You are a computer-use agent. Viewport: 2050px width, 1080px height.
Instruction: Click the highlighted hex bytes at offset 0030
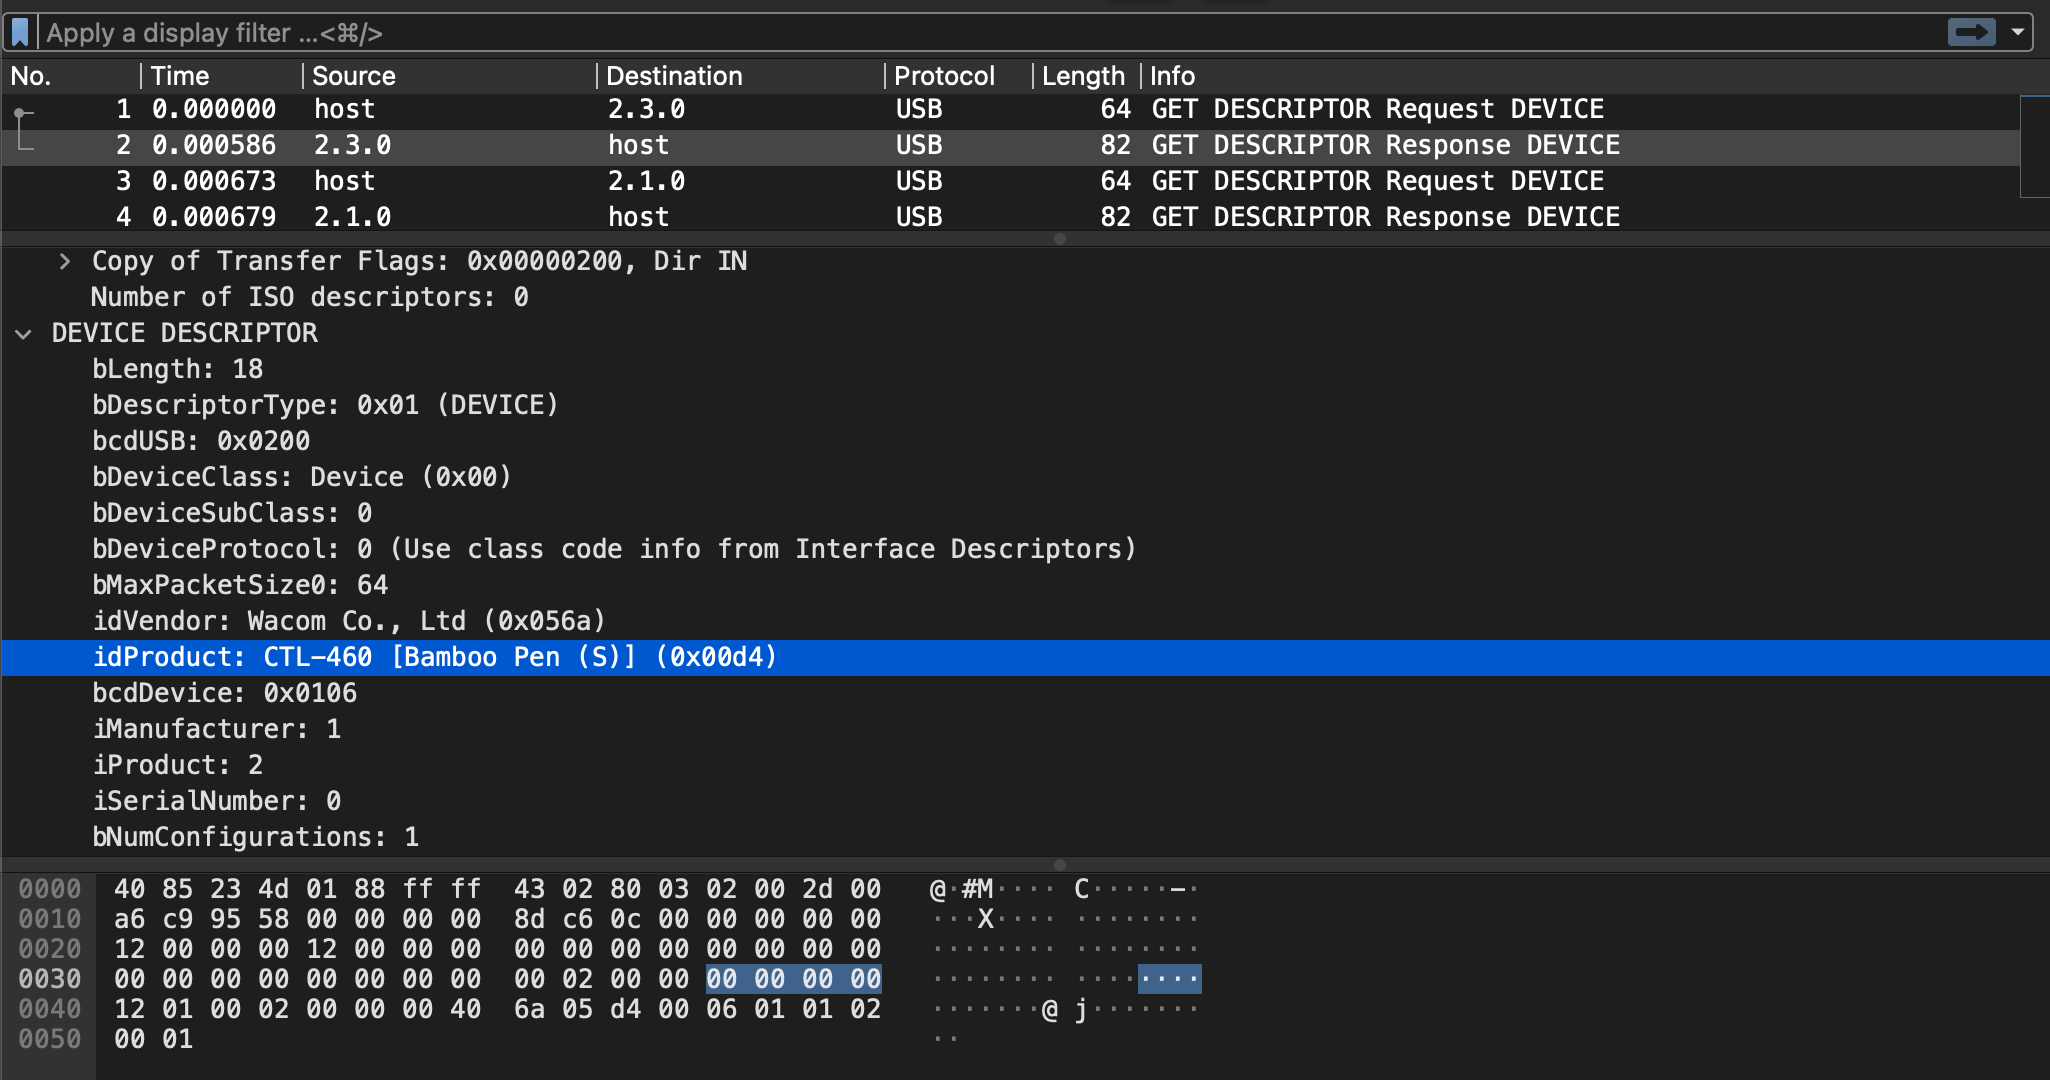[793, 979]
